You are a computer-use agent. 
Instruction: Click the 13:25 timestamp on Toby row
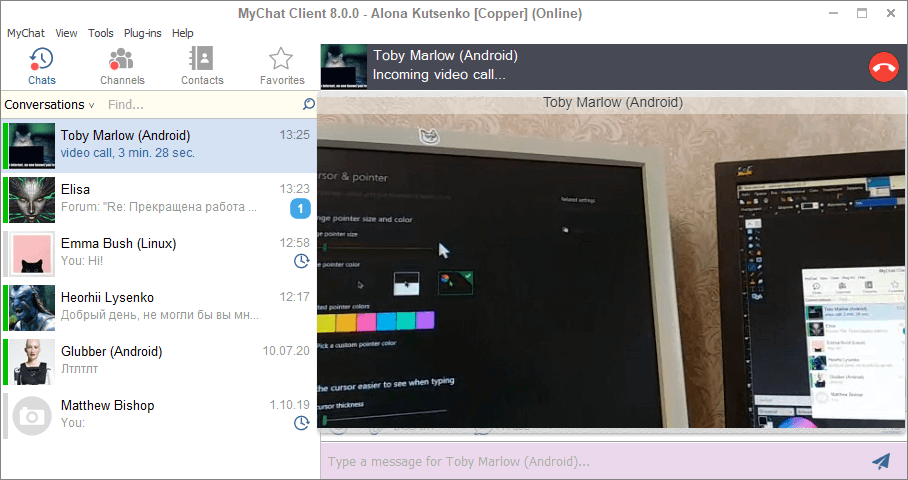pos(294,135)
